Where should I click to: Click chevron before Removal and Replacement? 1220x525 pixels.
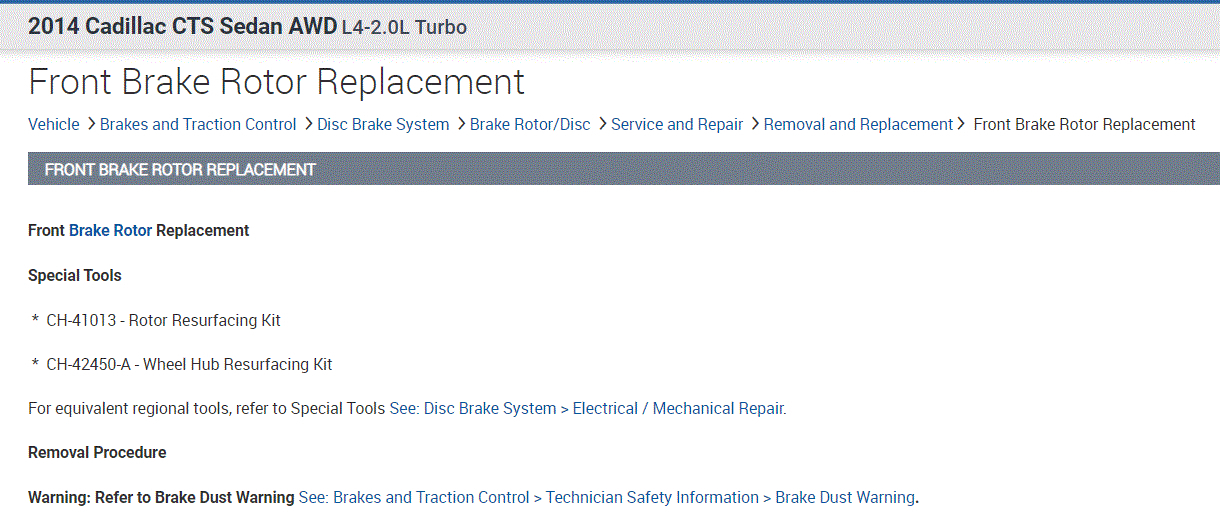754,124
